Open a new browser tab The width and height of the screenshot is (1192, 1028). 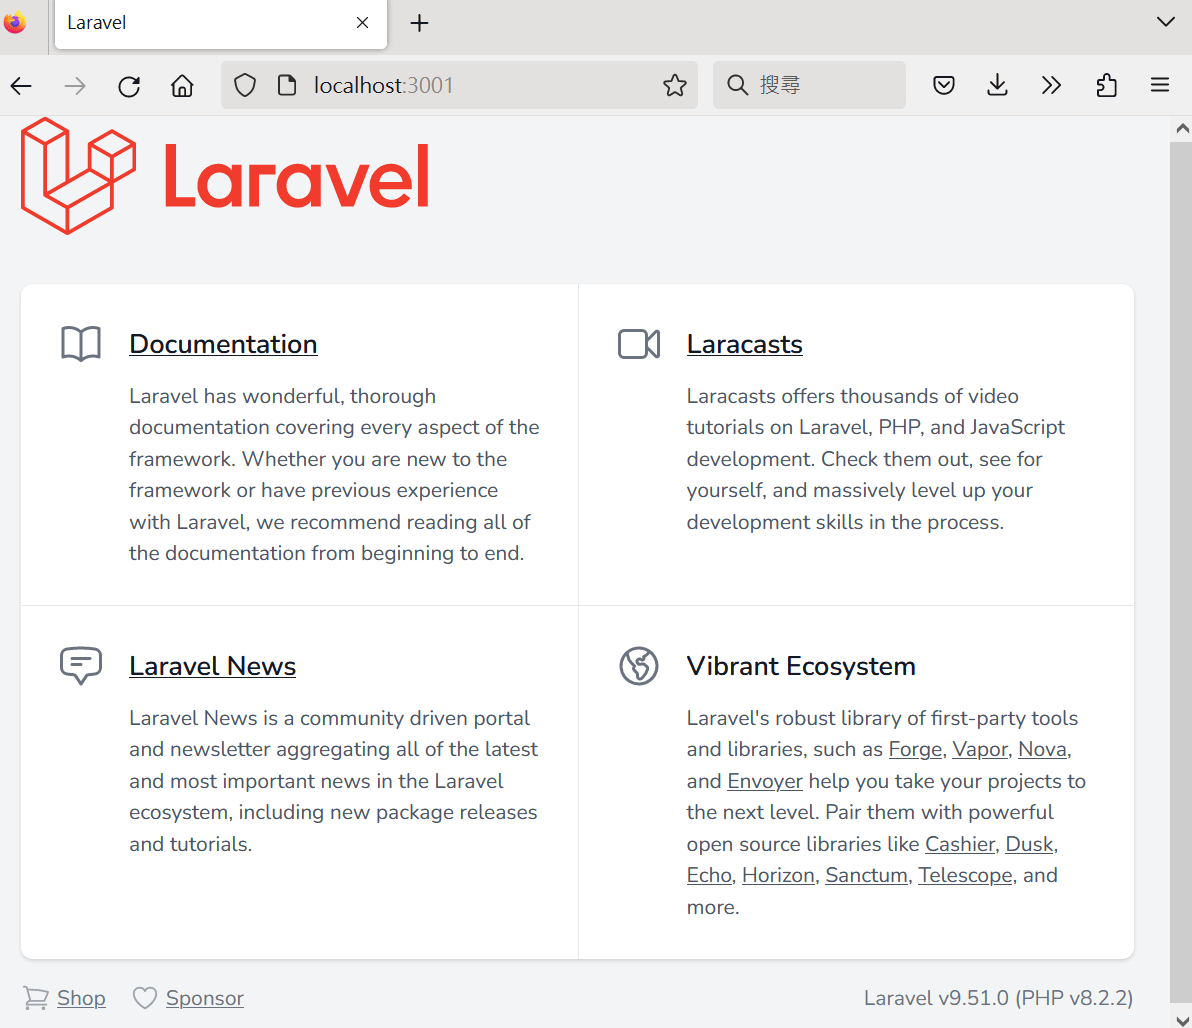[419, 23]
